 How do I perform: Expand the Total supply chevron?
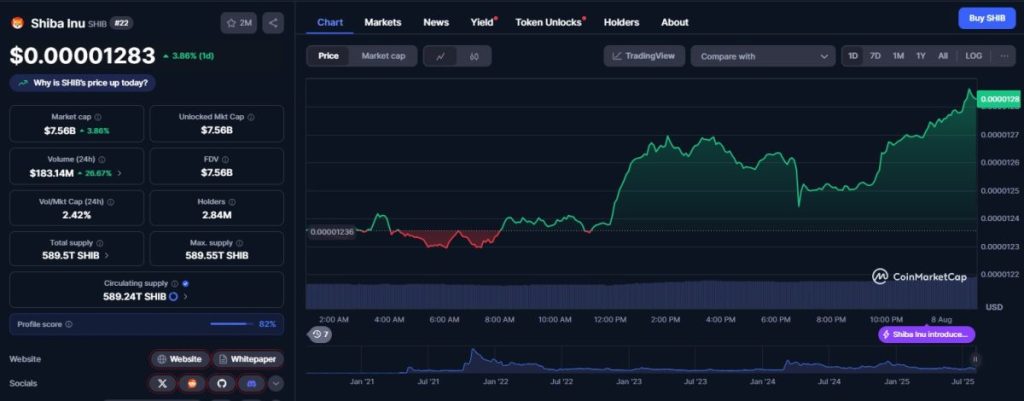coord(106,255)
